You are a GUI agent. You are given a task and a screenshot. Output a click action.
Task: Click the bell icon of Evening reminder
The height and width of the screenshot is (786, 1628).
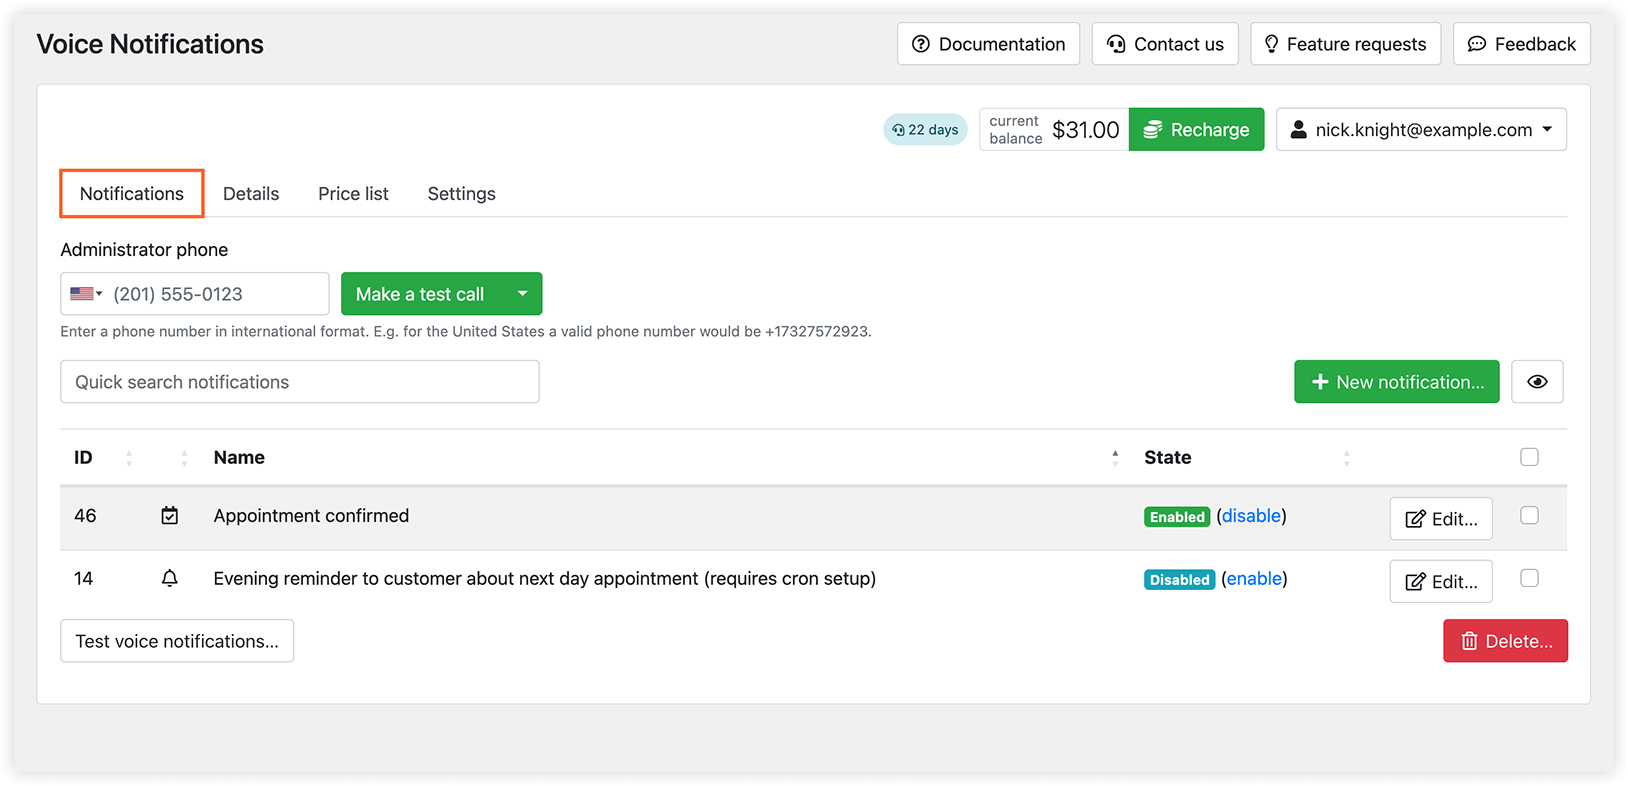click(x=170, y=579)
